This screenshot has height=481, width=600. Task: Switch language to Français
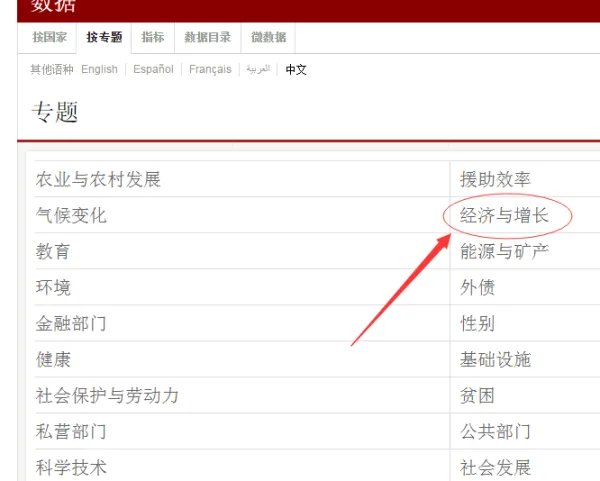(210, 69)
